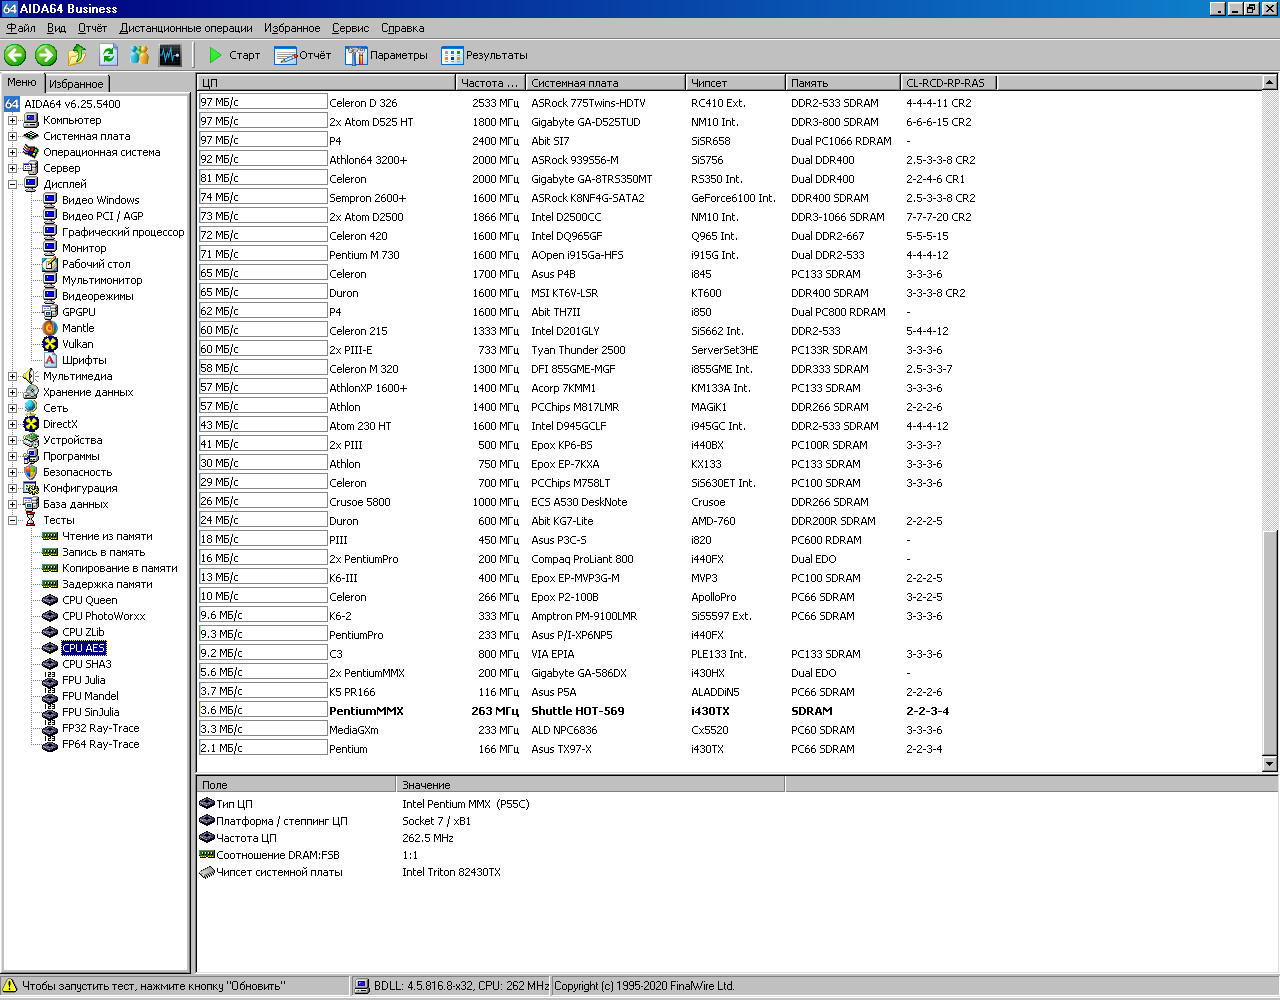Screen dimensions: 1280x1000
Task: Click the FPU Julia chip icon
Action: point(50,680)
